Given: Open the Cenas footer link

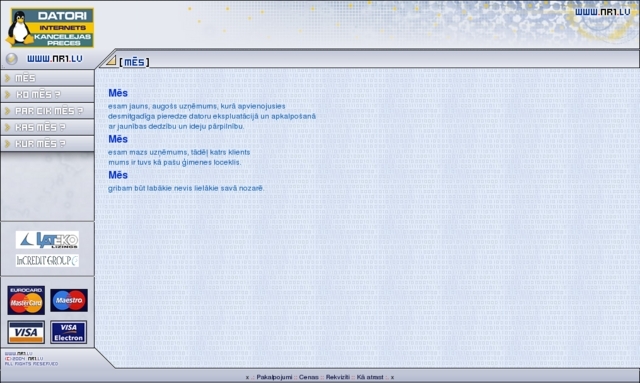Looking at the screenshot, I should pyautogui.click(x=309, y=377).
